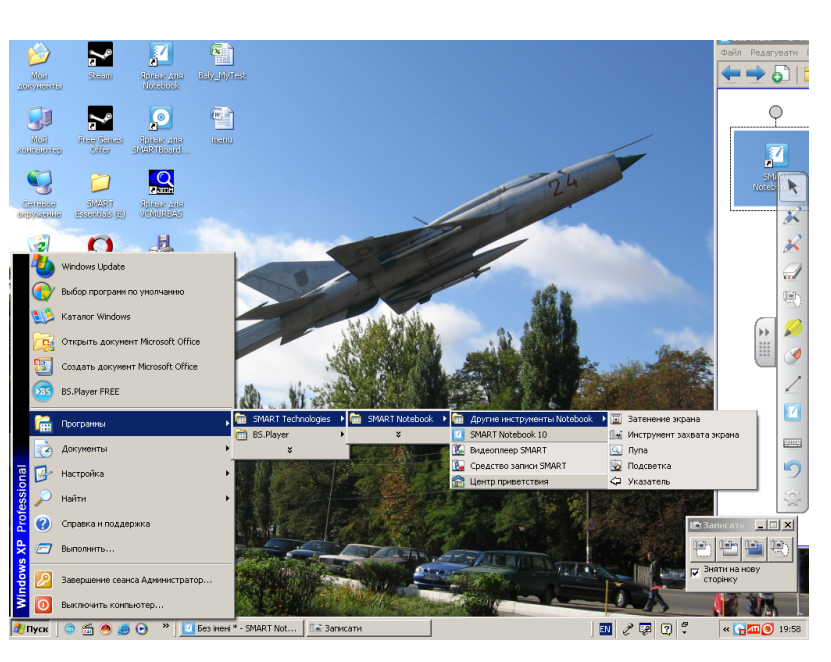The width and height of the screenshot is (831, 662).
Task: Click the blue forward arrow in Notebook
Action: pos(755,74)
